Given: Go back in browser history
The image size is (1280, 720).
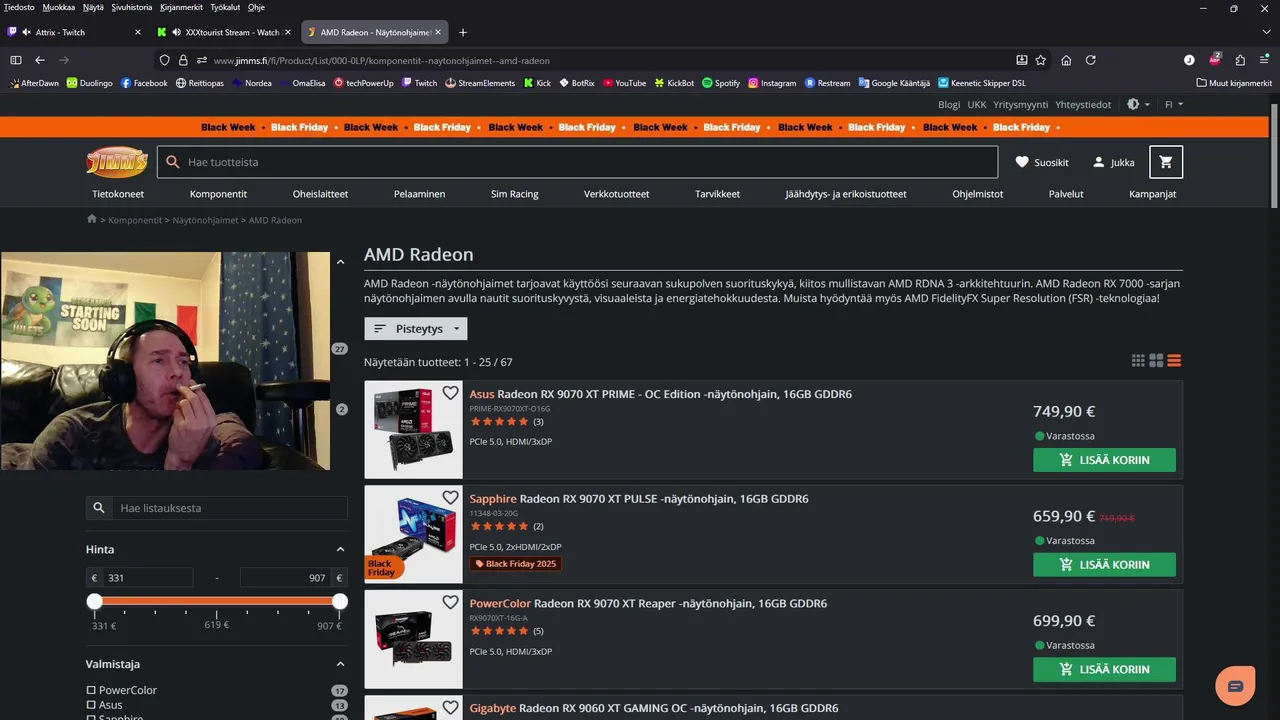Looking at the screenshot, I should click(x=40, y=60).
